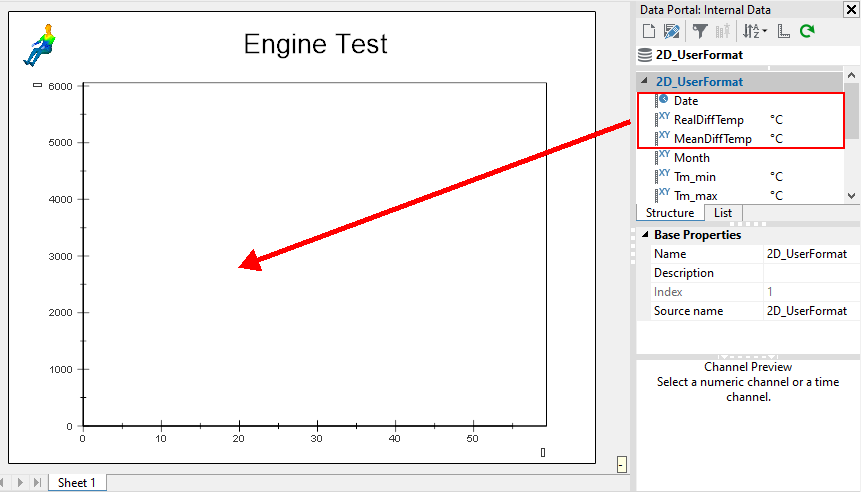This screenshot has width=861, height=492.
Task: Click the refresh data portal icon
Action: point(807,32)
